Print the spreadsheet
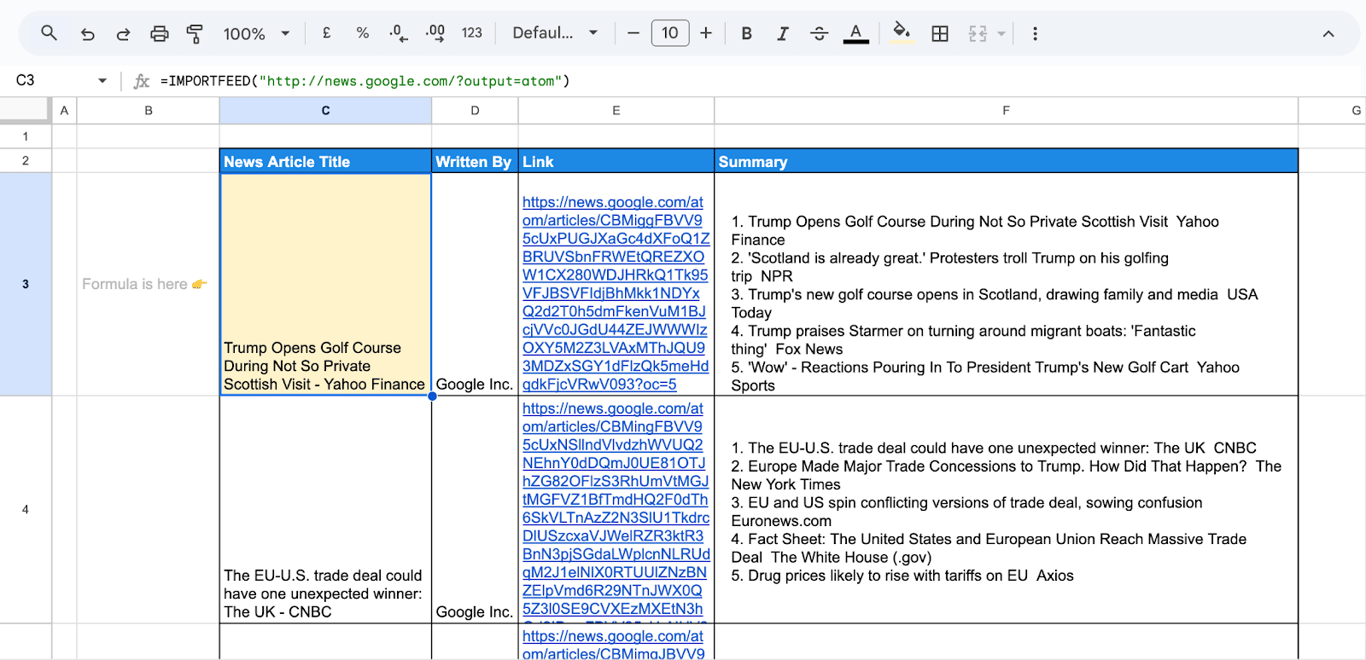The width and height of the screenshot is (1366, 660). click(x=159, y=33)
